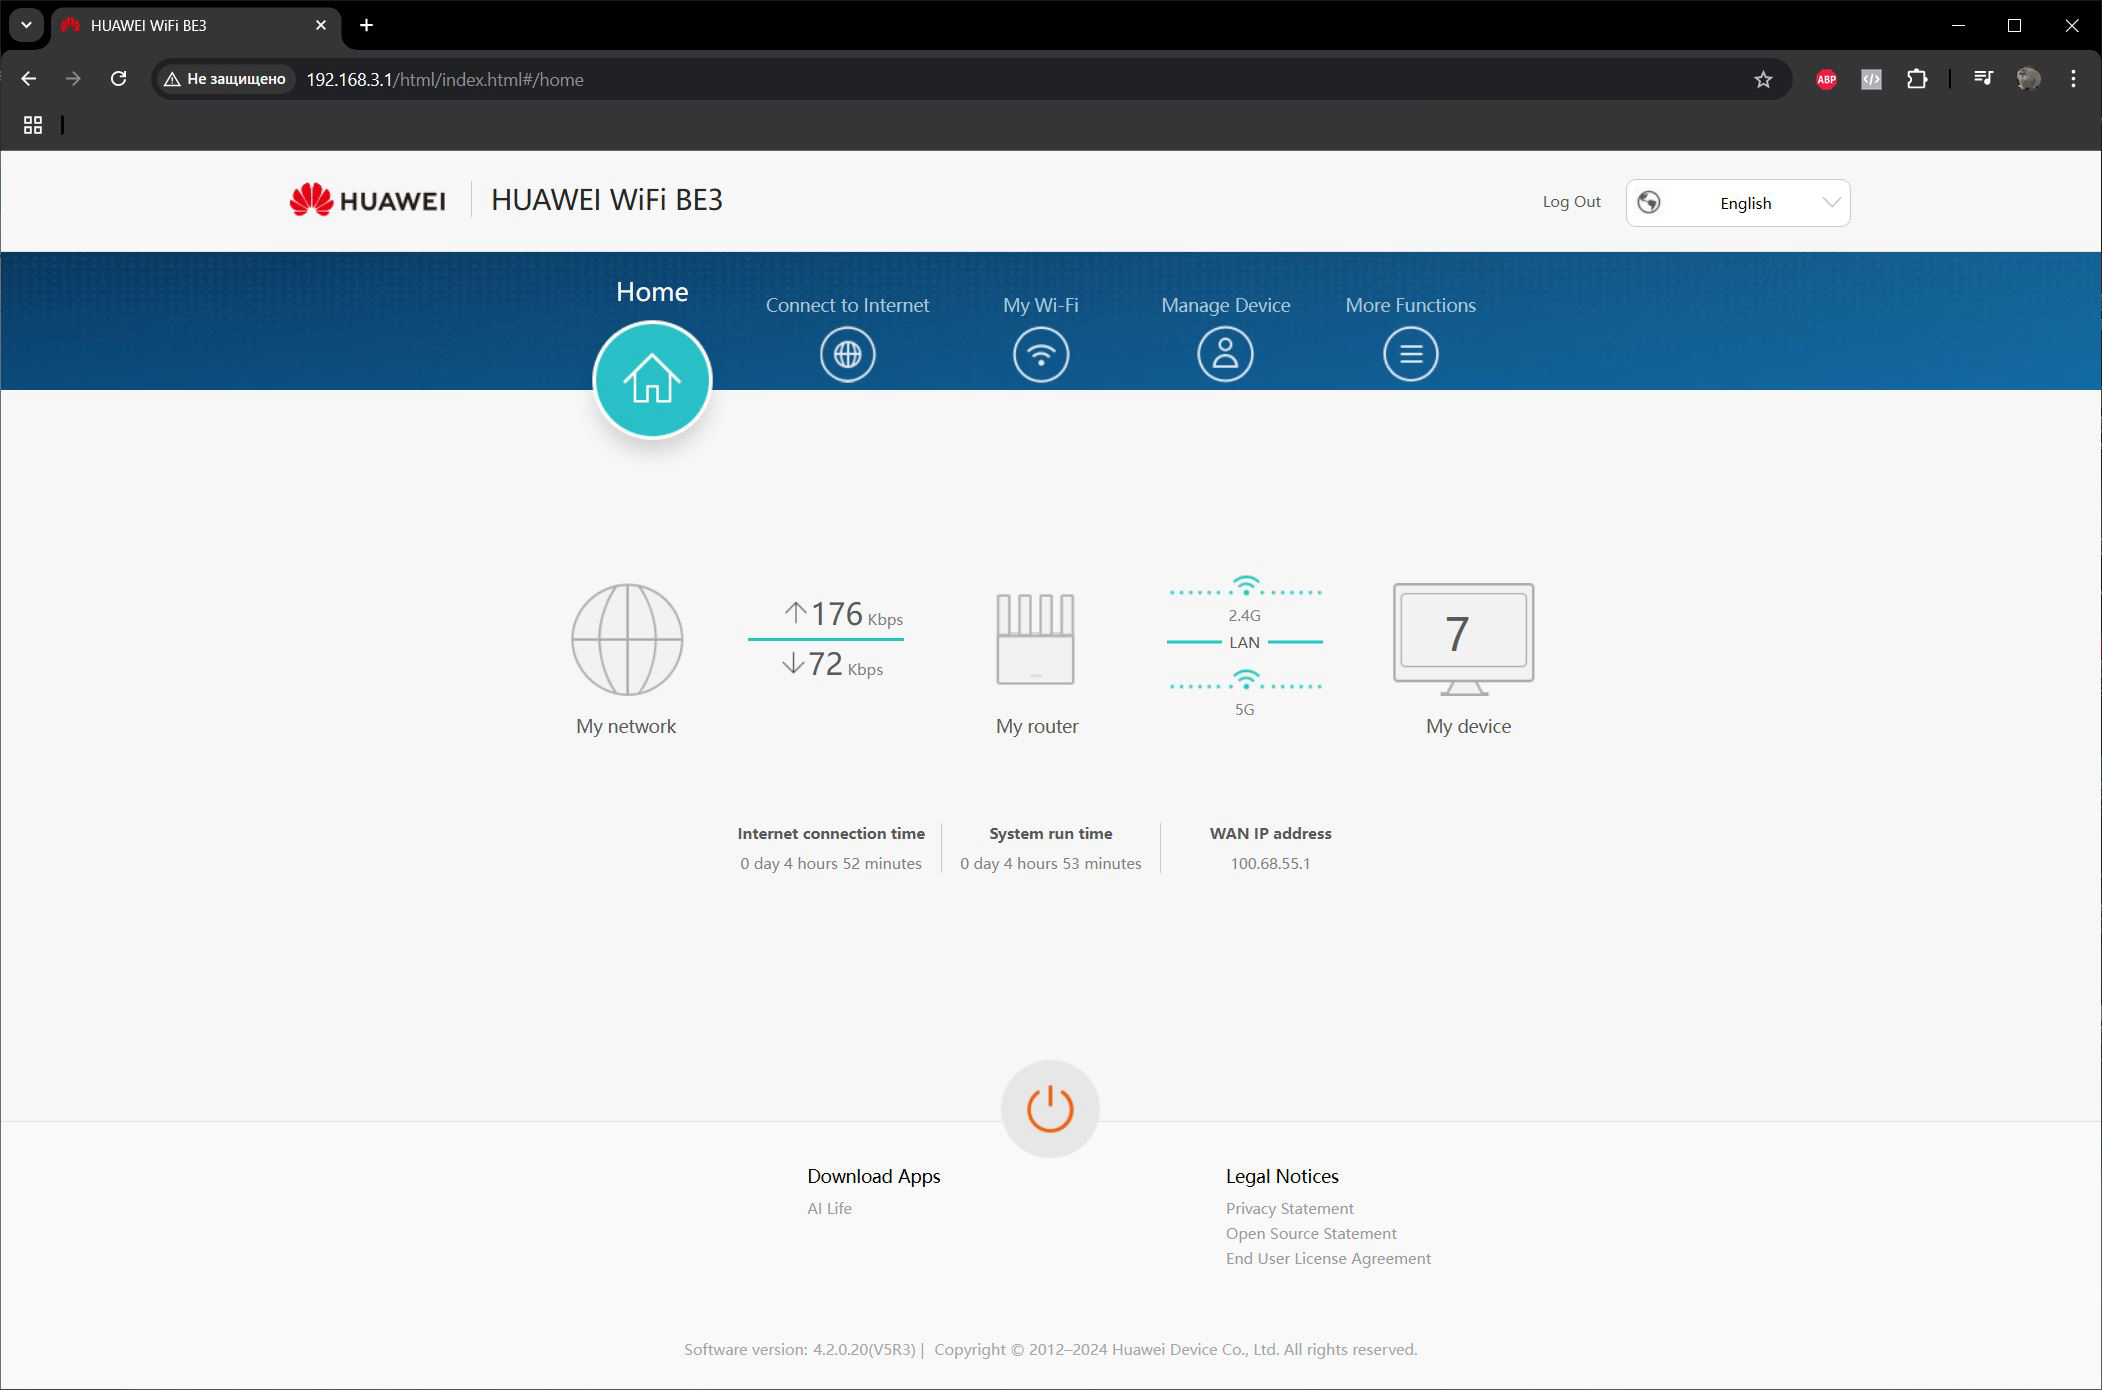2102x1390 pixels.
Task: Reload the router page
Action: coord(118,79)
